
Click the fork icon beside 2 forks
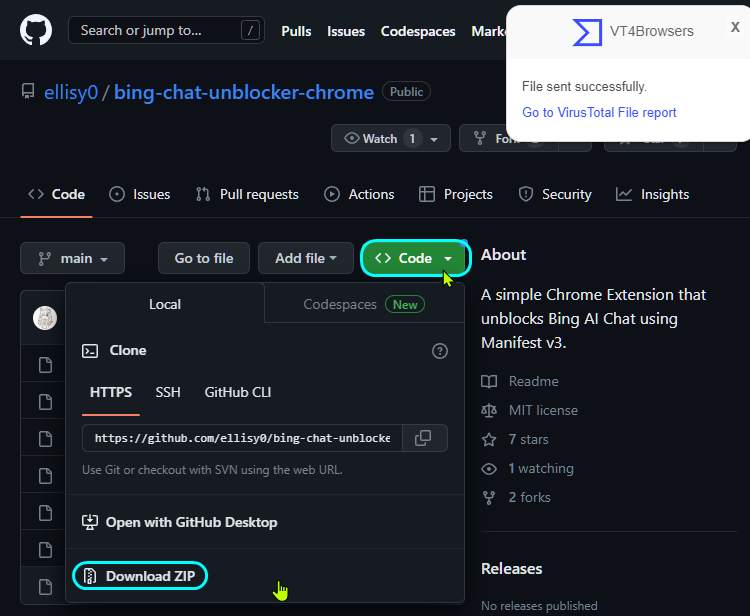pyautogui.click(x=489, y=497)
